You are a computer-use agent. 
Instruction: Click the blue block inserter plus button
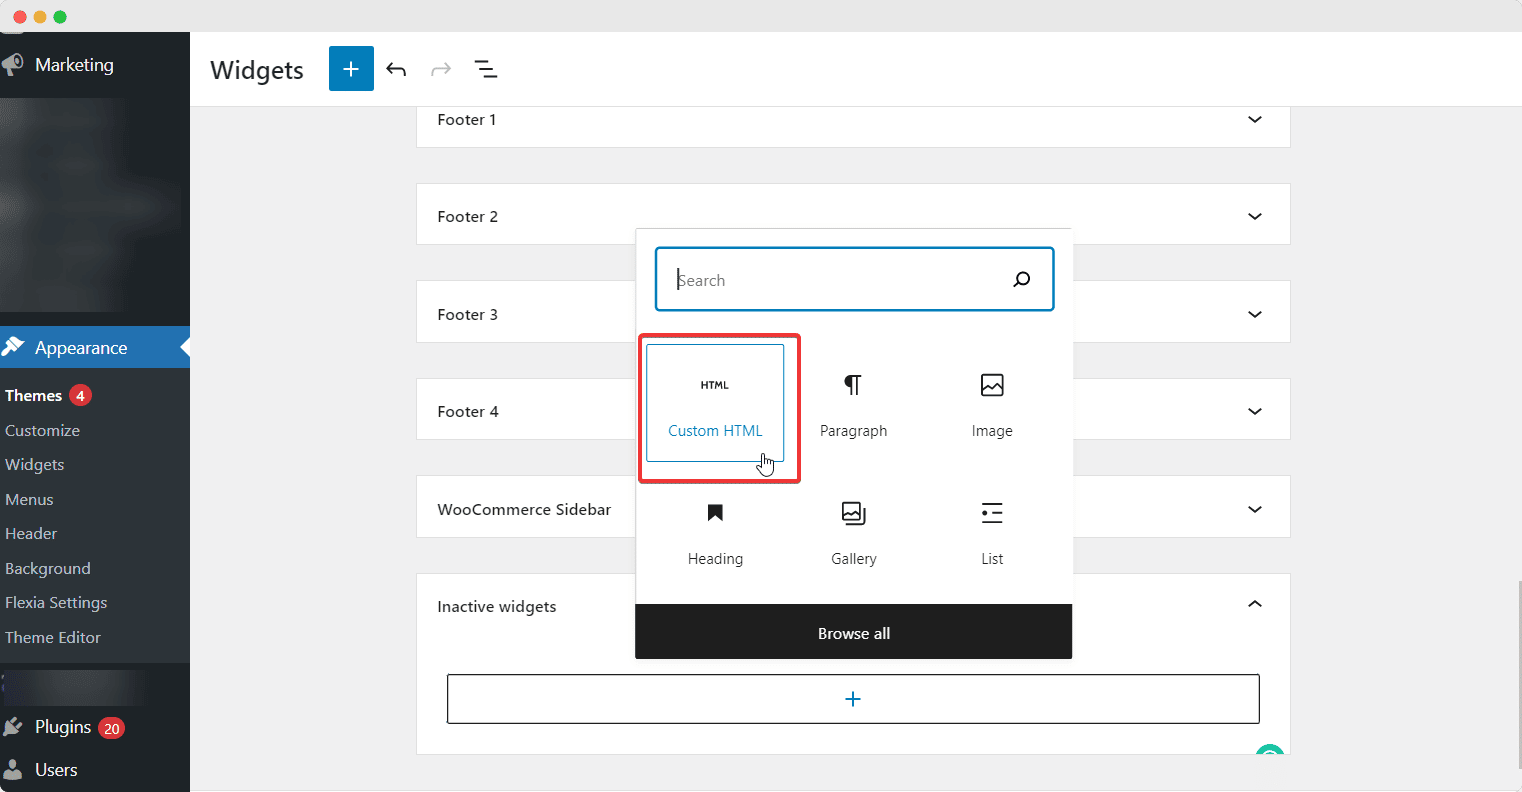(351, 69)
